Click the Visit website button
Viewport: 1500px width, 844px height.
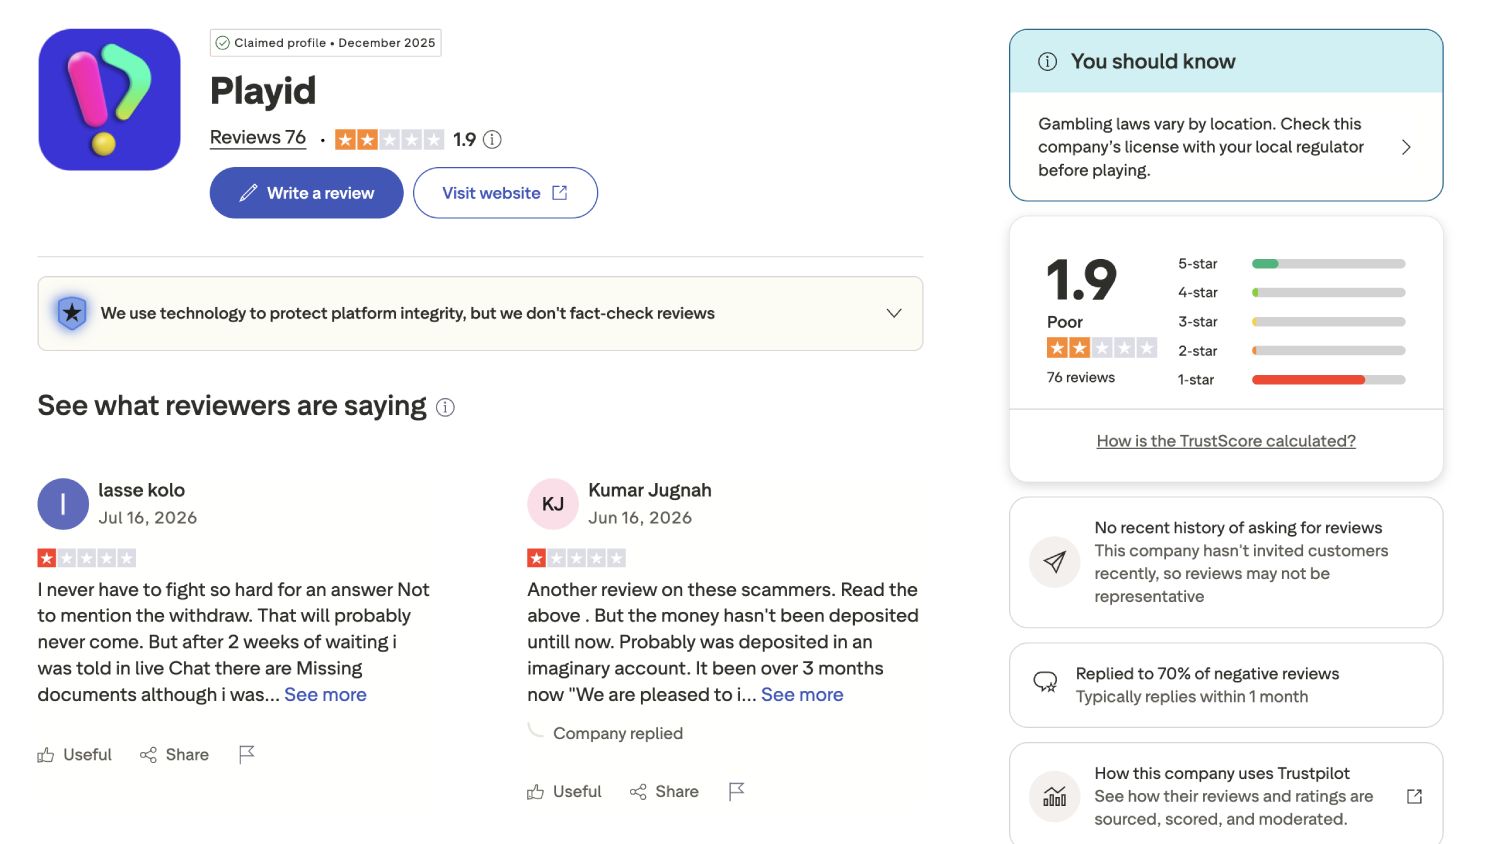tap(505, 193)
